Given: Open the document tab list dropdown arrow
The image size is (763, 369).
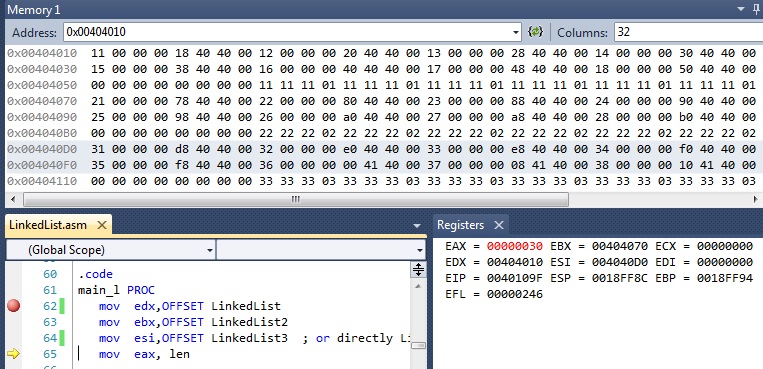Looking at the screenshot, I should 417,226.
